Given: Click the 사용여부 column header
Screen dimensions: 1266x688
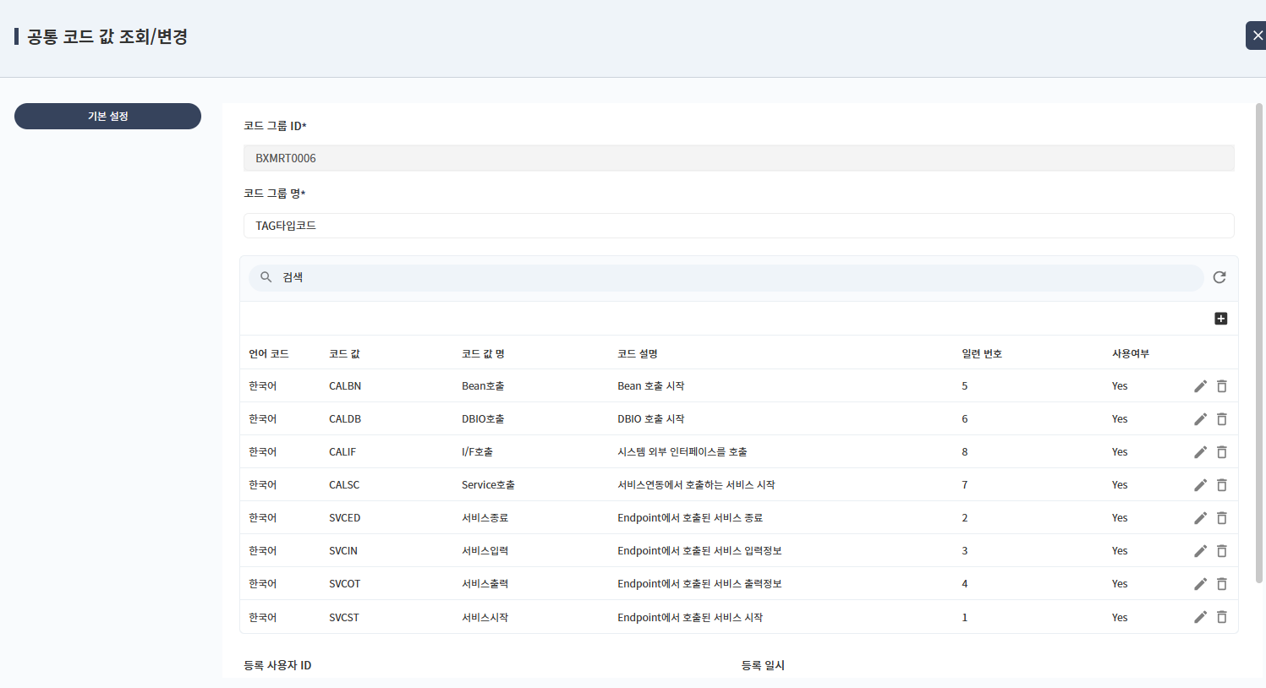Looking at the screenshot, I should pyautogui.click(x=1130, y=354).
